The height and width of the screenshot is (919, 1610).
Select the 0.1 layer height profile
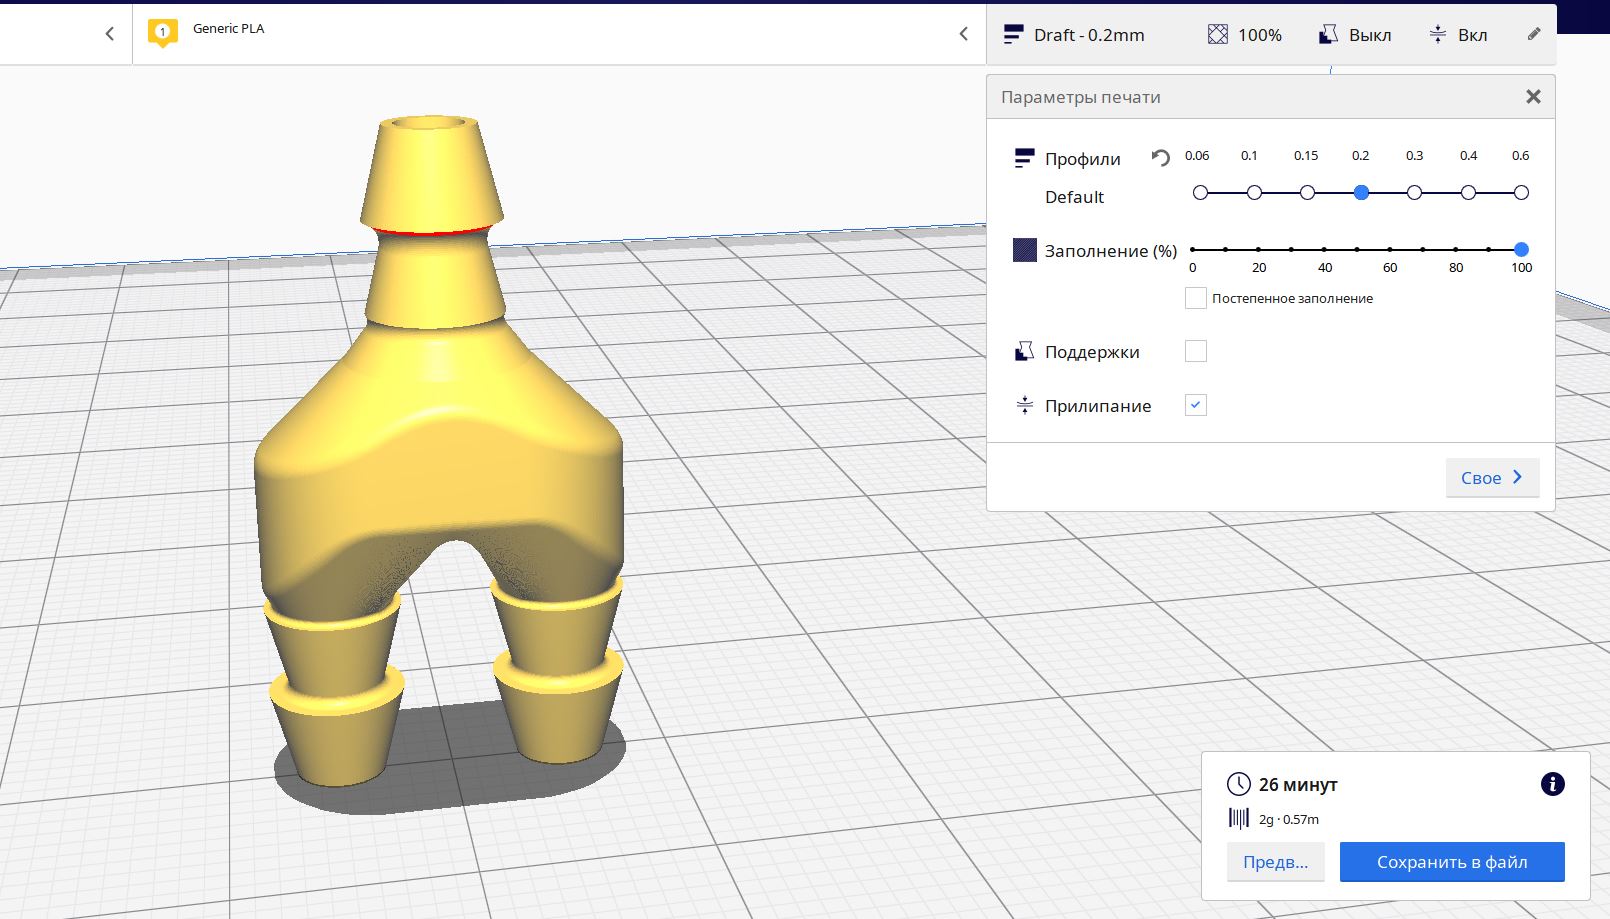(1254, 193)
